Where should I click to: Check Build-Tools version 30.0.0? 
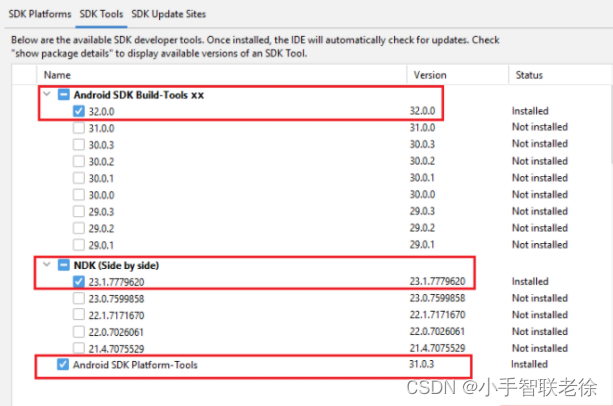click(x=79, y=195)
